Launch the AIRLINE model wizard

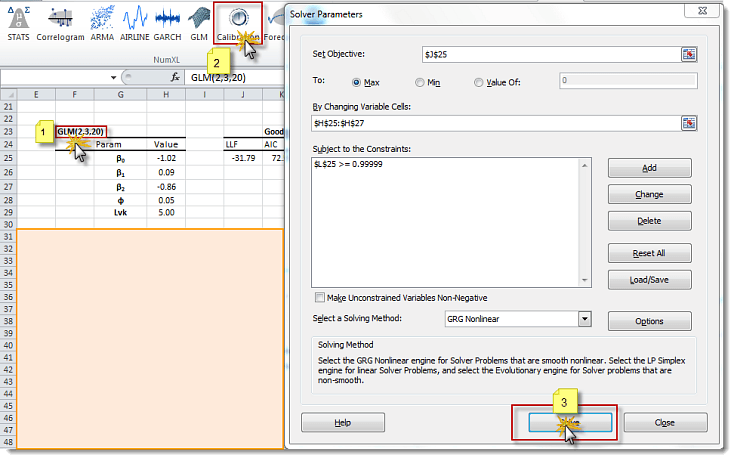pyautogui.click(x=135, y=23)
